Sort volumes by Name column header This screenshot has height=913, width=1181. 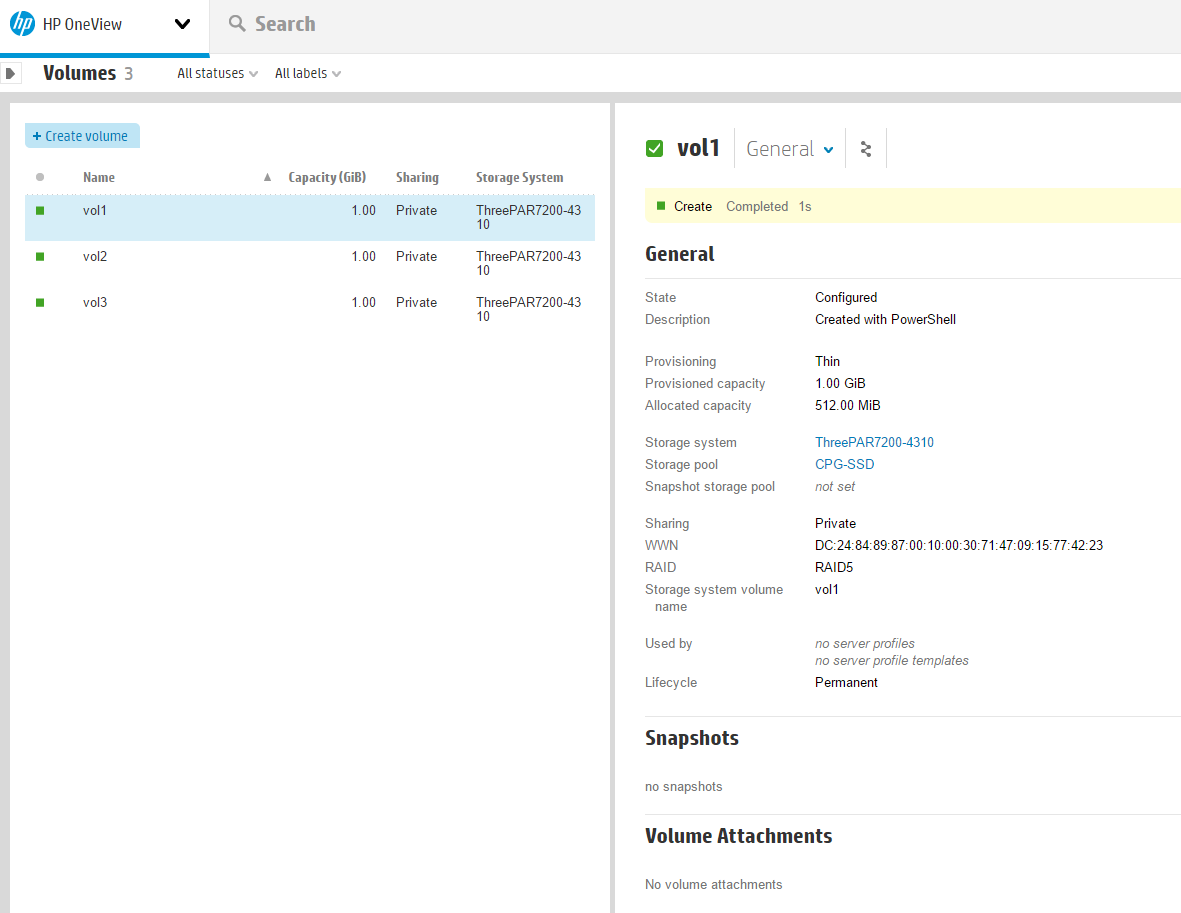point(99,177)
